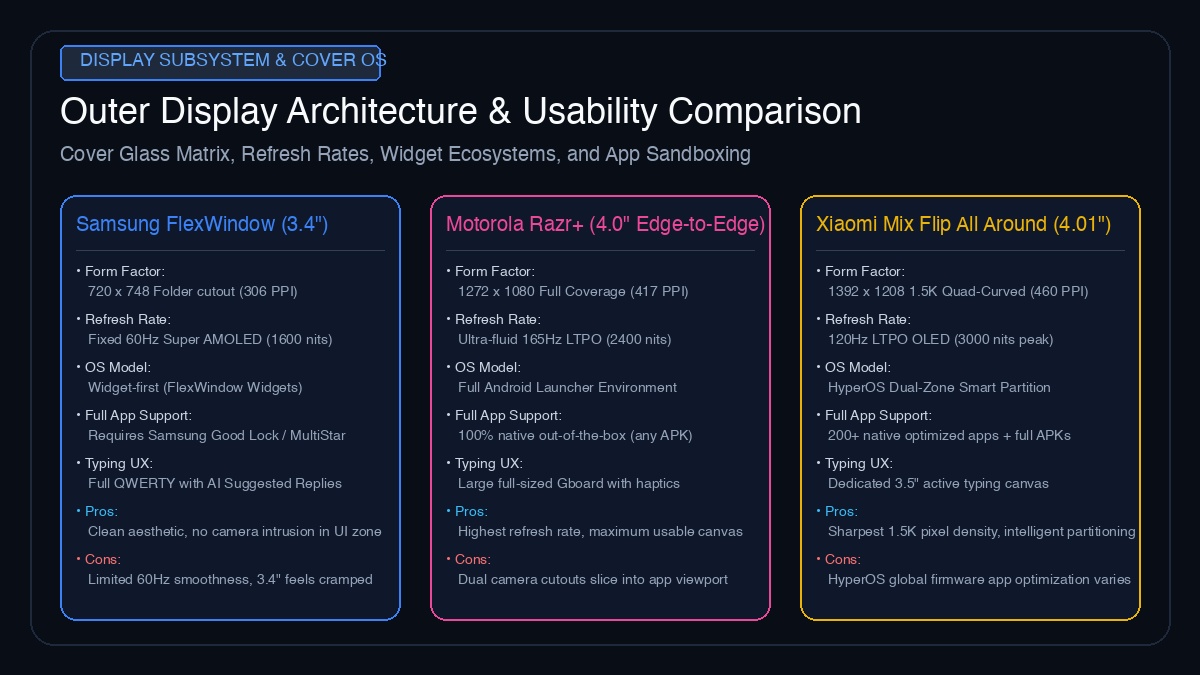Click 'Large full-sized Gboard with haptics'
The image size is (1200, 675).
[569, 483]
